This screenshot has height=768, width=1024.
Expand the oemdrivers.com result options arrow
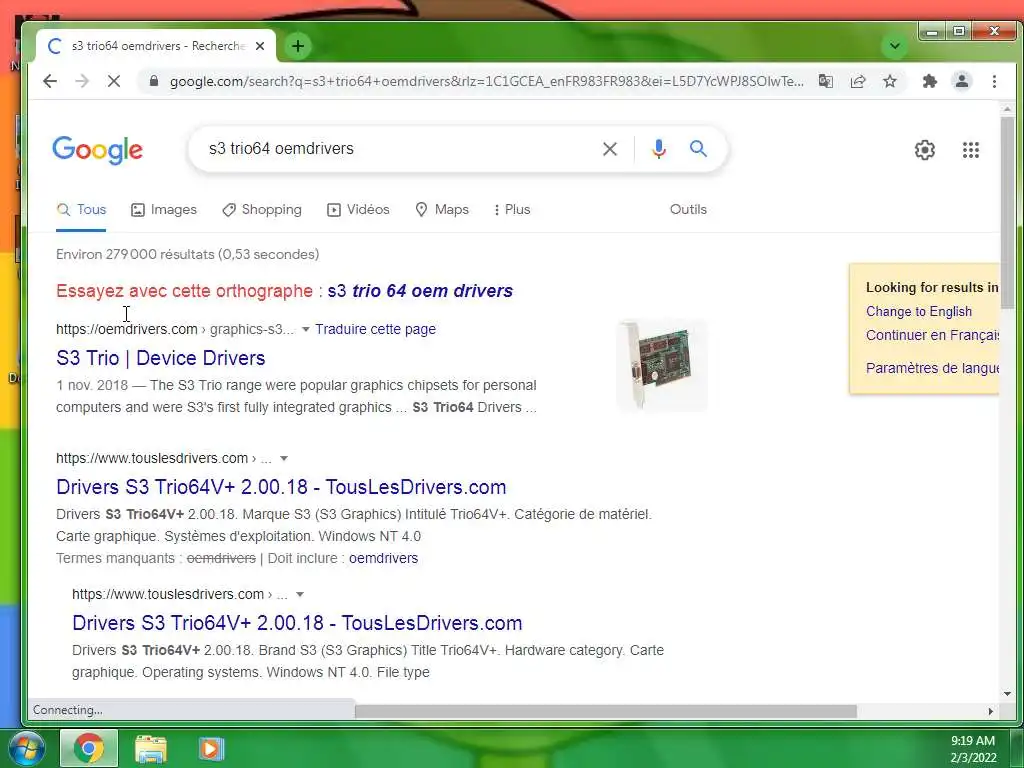pyautogui.click(x=305, y=330)
